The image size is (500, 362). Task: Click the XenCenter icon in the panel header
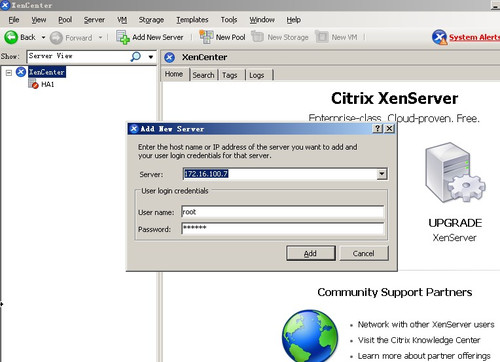170,58
